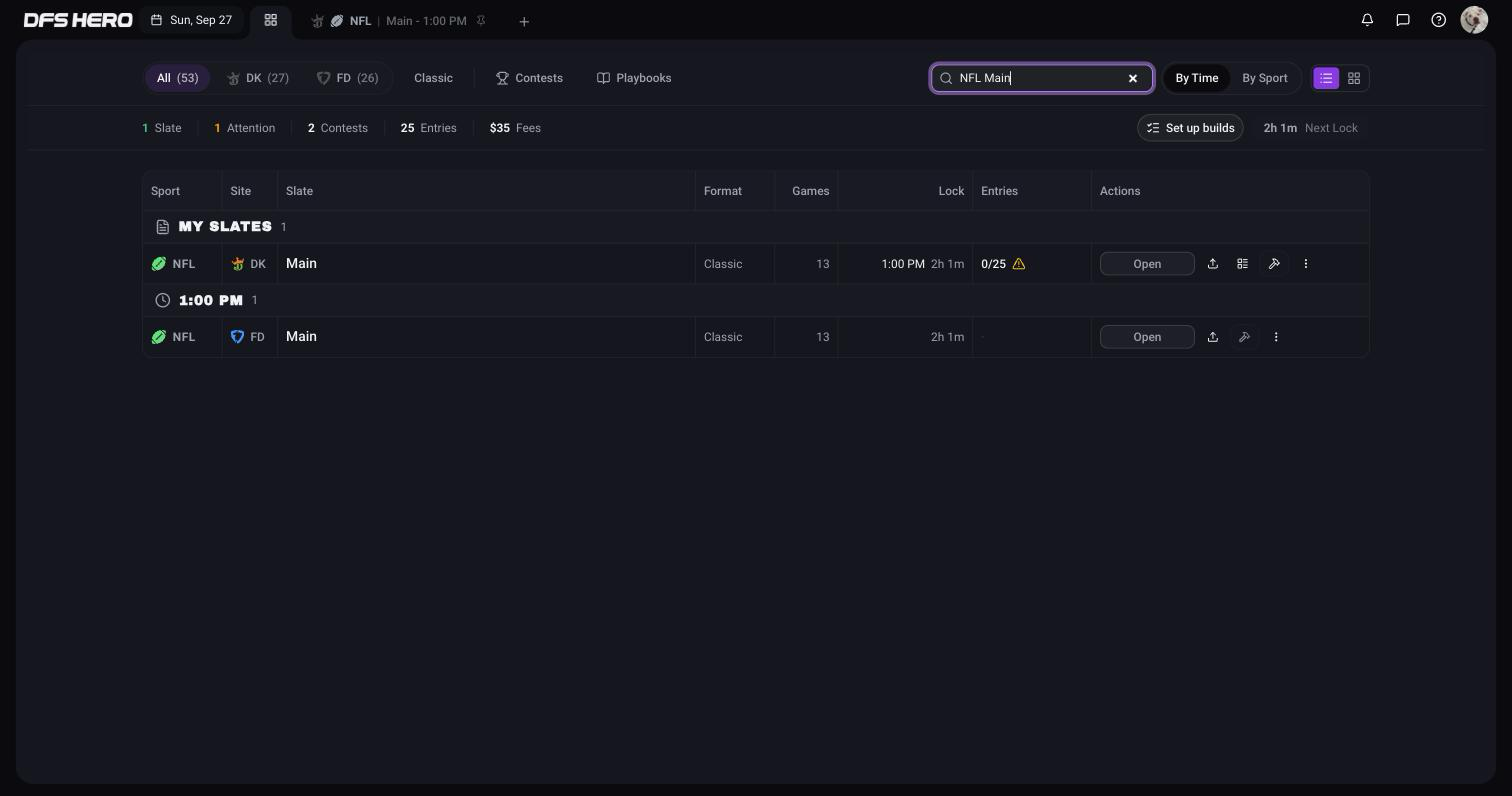Open the build list icon for DK Main
This screenshot has height=796, width=1512.
pos(1242,264)
